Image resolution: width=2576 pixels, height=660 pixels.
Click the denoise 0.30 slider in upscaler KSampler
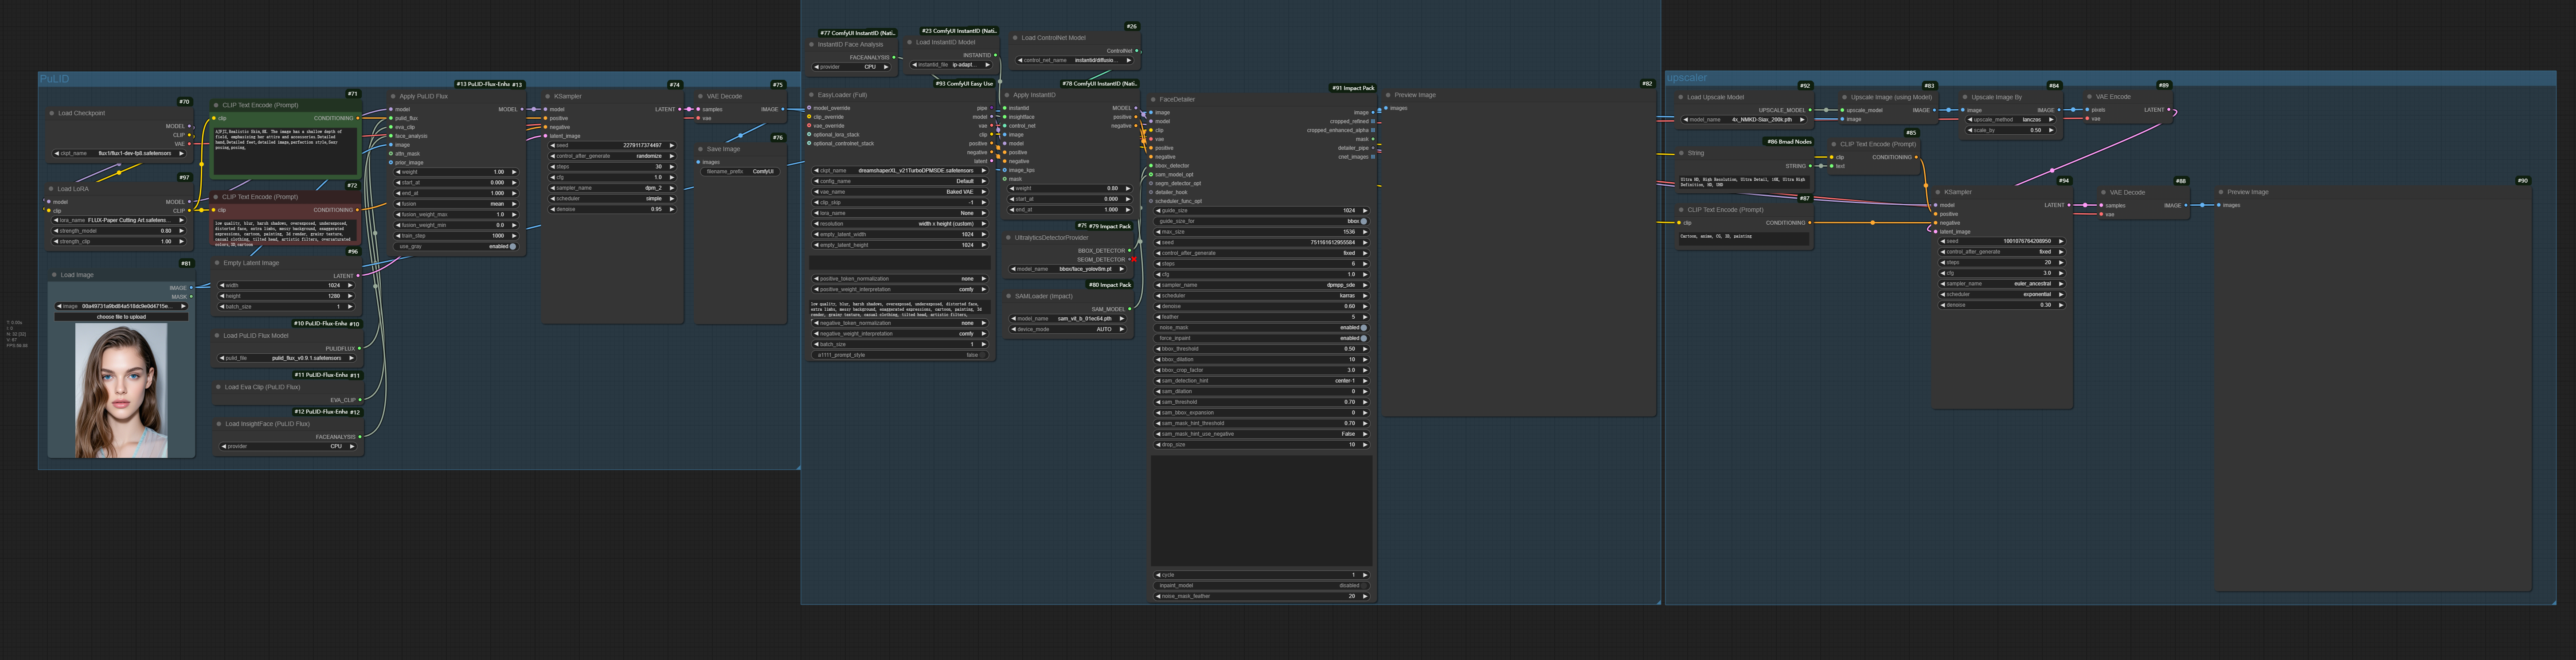[2001, 305]
